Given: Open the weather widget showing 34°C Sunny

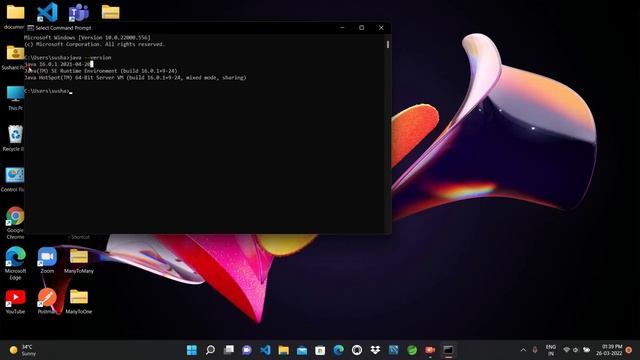Looking at the screenshot, I should click(x=23, y=350).
